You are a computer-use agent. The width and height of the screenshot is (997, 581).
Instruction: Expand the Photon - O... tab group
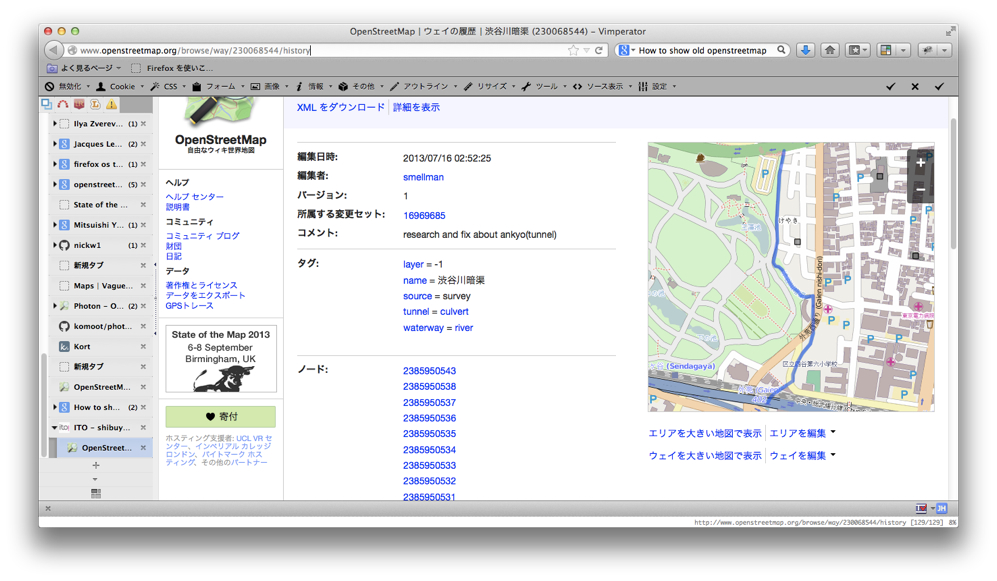point(55,306)
